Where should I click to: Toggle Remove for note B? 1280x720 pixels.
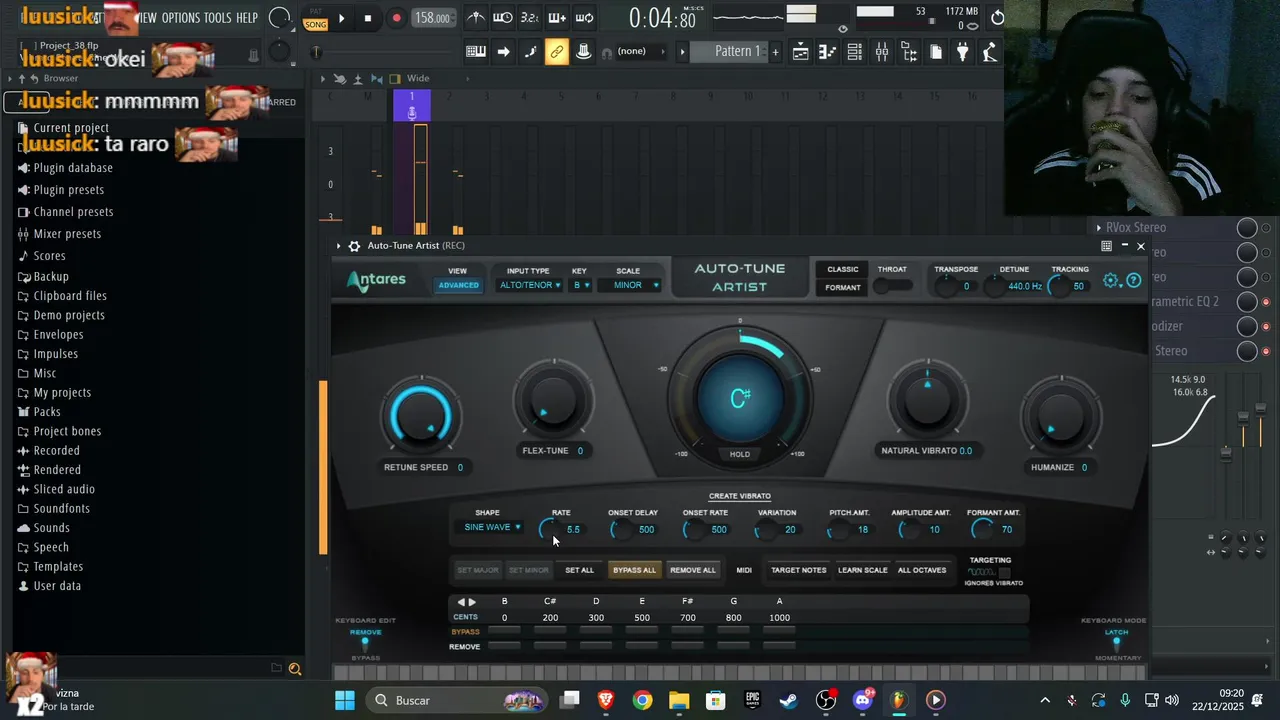pyautogui.click(x=504, y=647)
